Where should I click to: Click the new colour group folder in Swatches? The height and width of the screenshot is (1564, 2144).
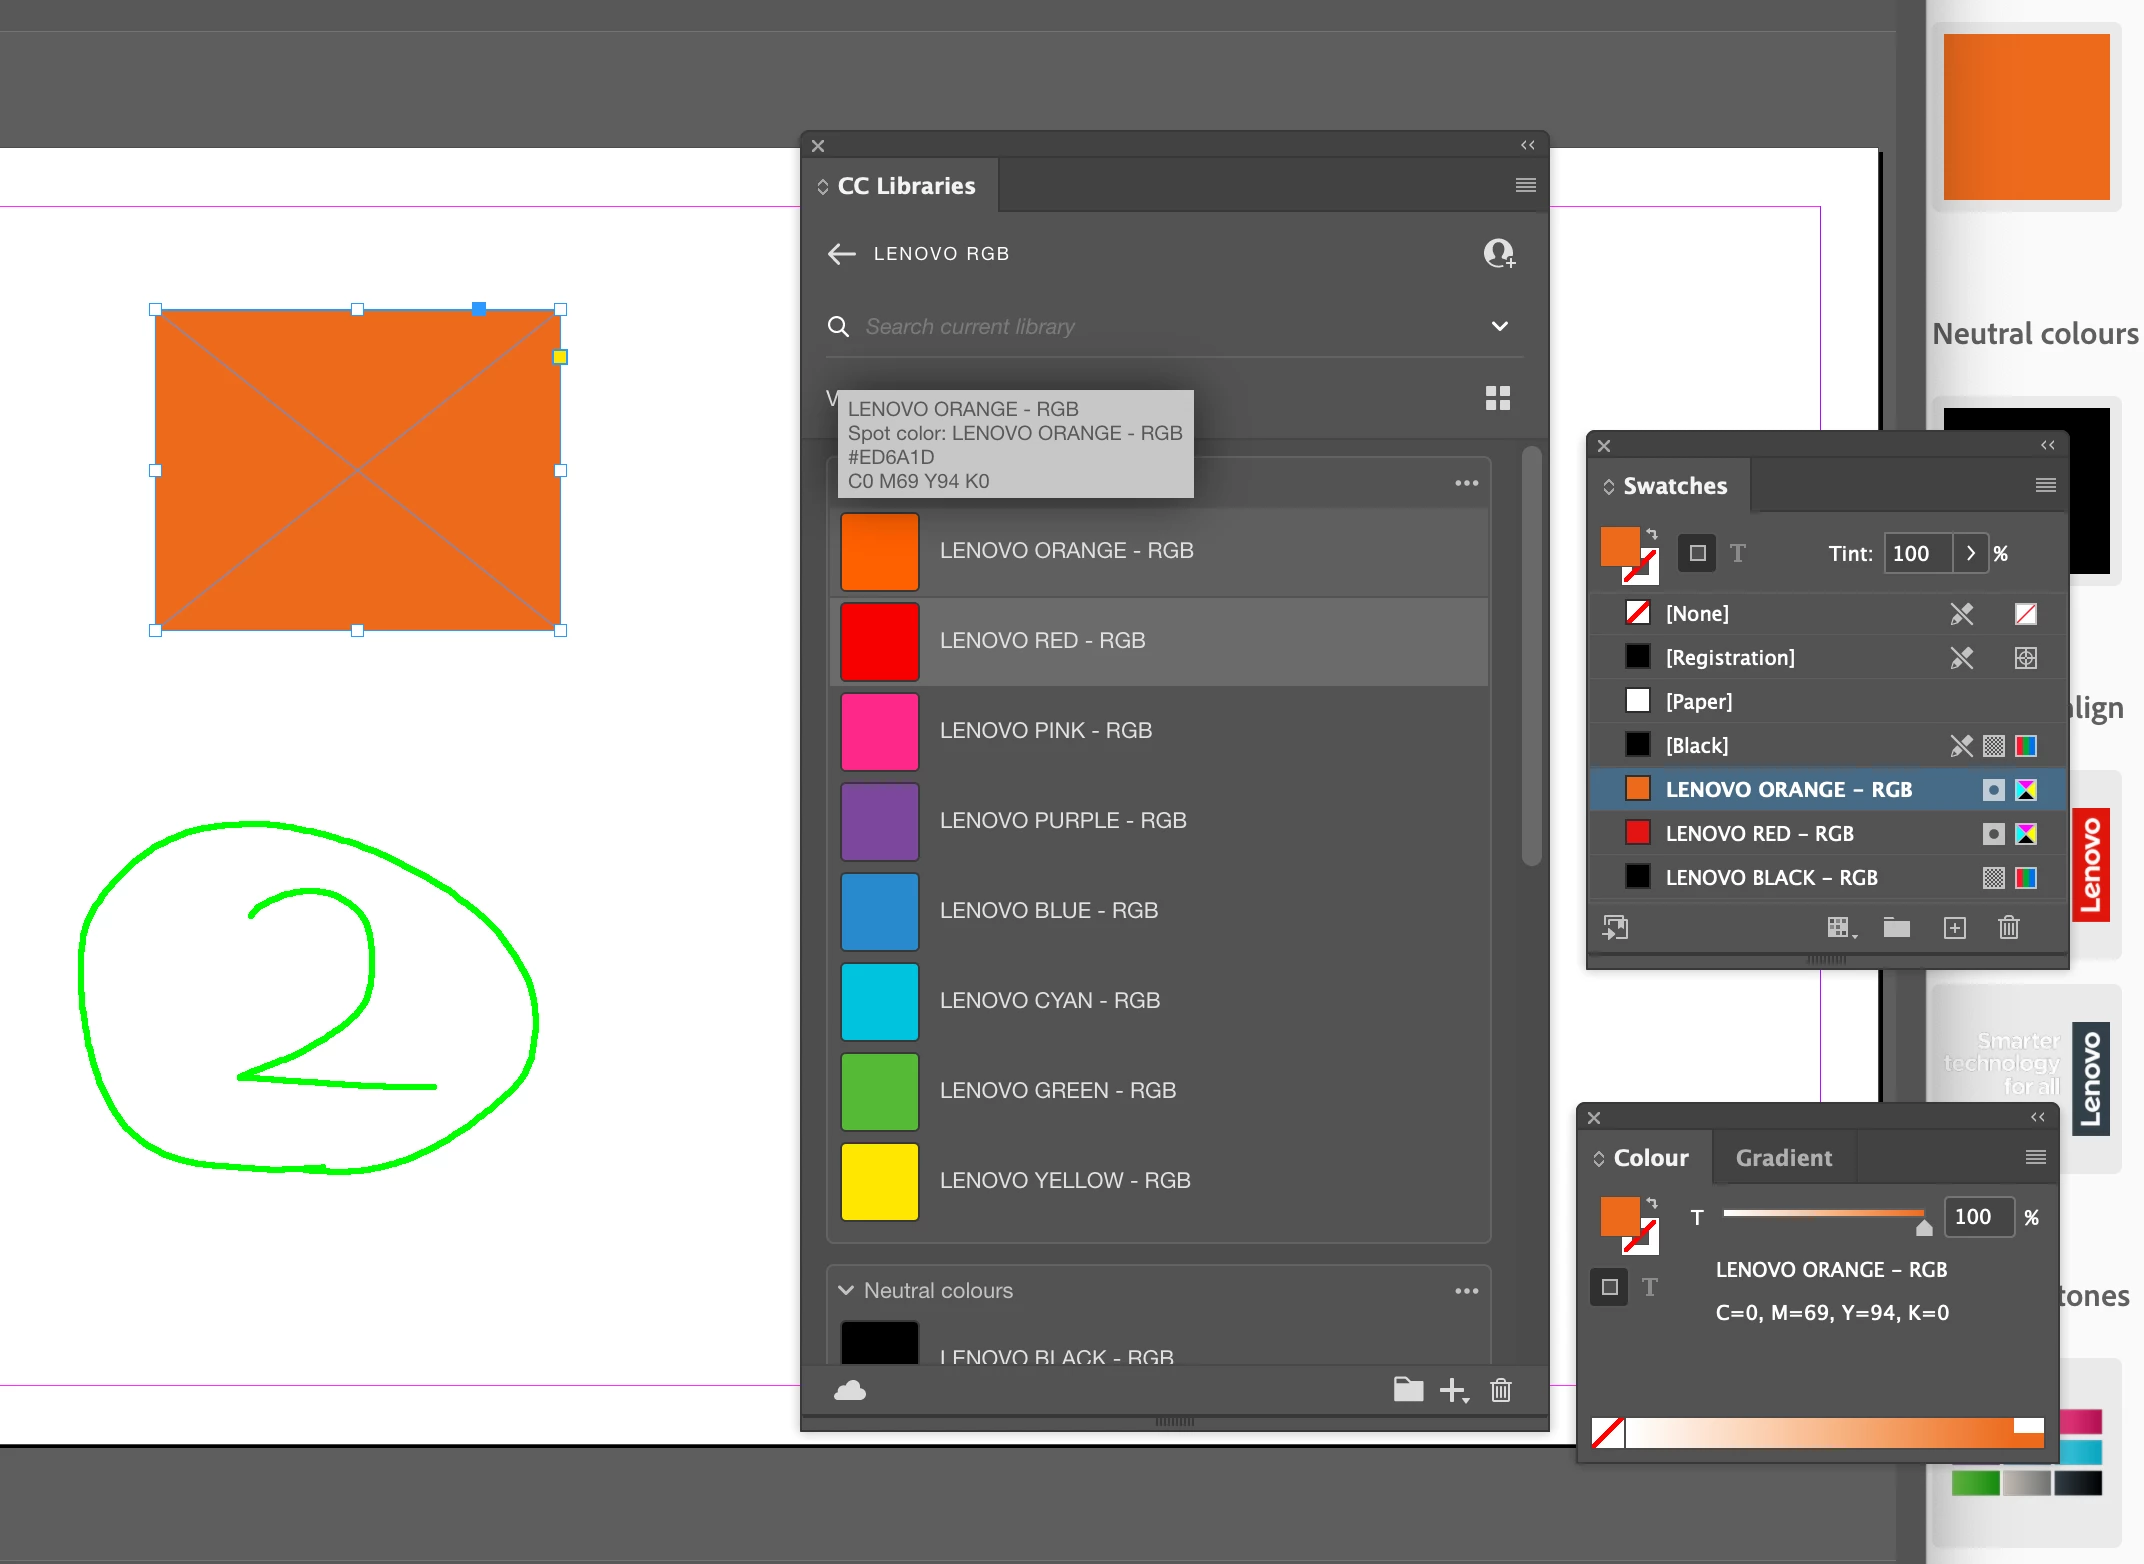pyautogui.click(x=1896, y=928)
